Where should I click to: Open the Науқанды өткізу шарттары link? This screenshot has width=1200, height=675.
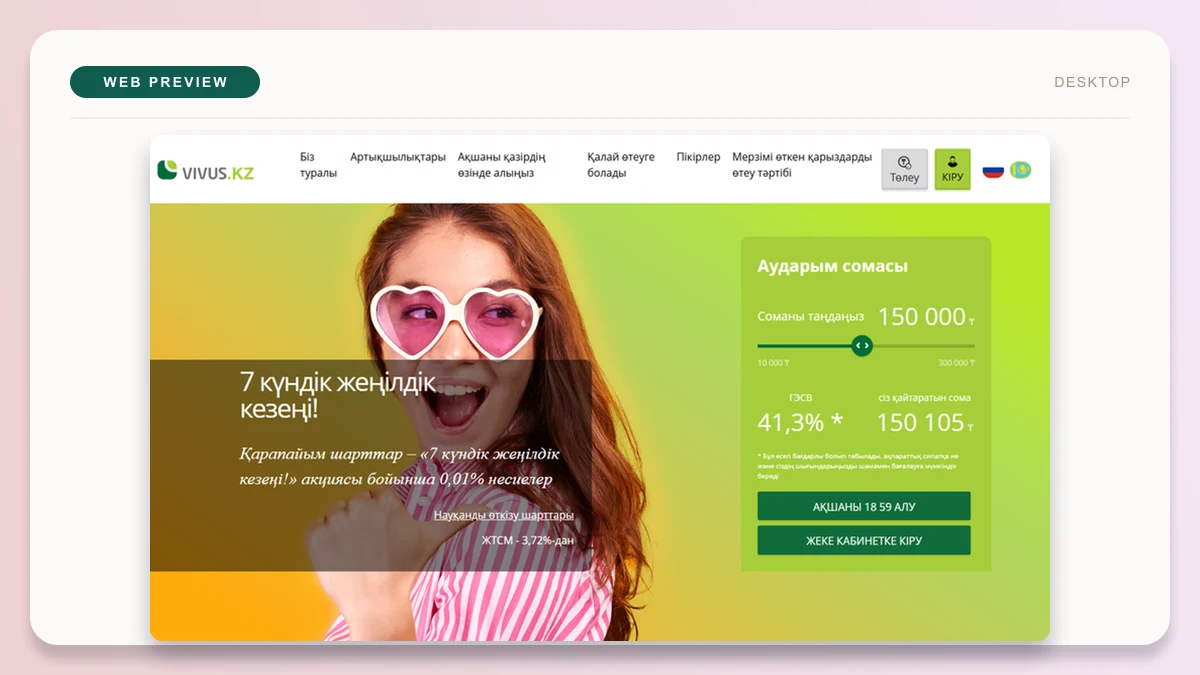pos(504,515)
